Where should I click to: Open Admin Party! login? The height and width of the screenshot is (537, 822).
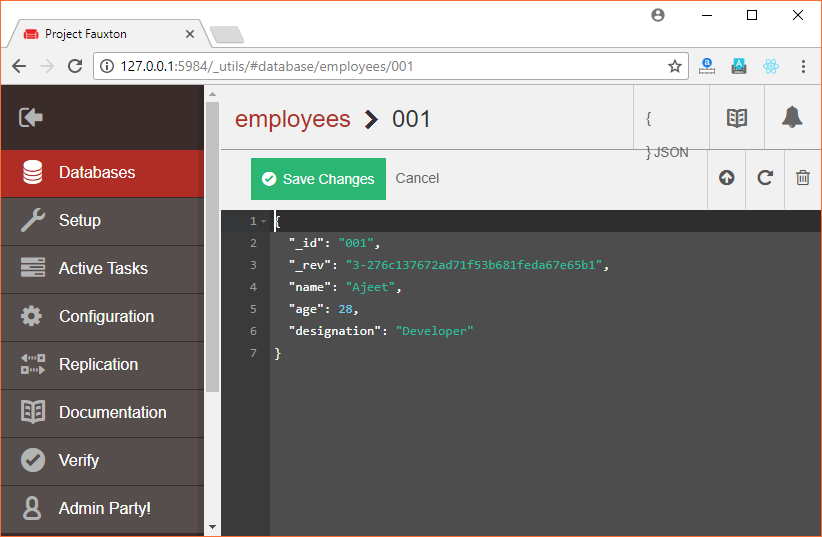pos(102,509)
